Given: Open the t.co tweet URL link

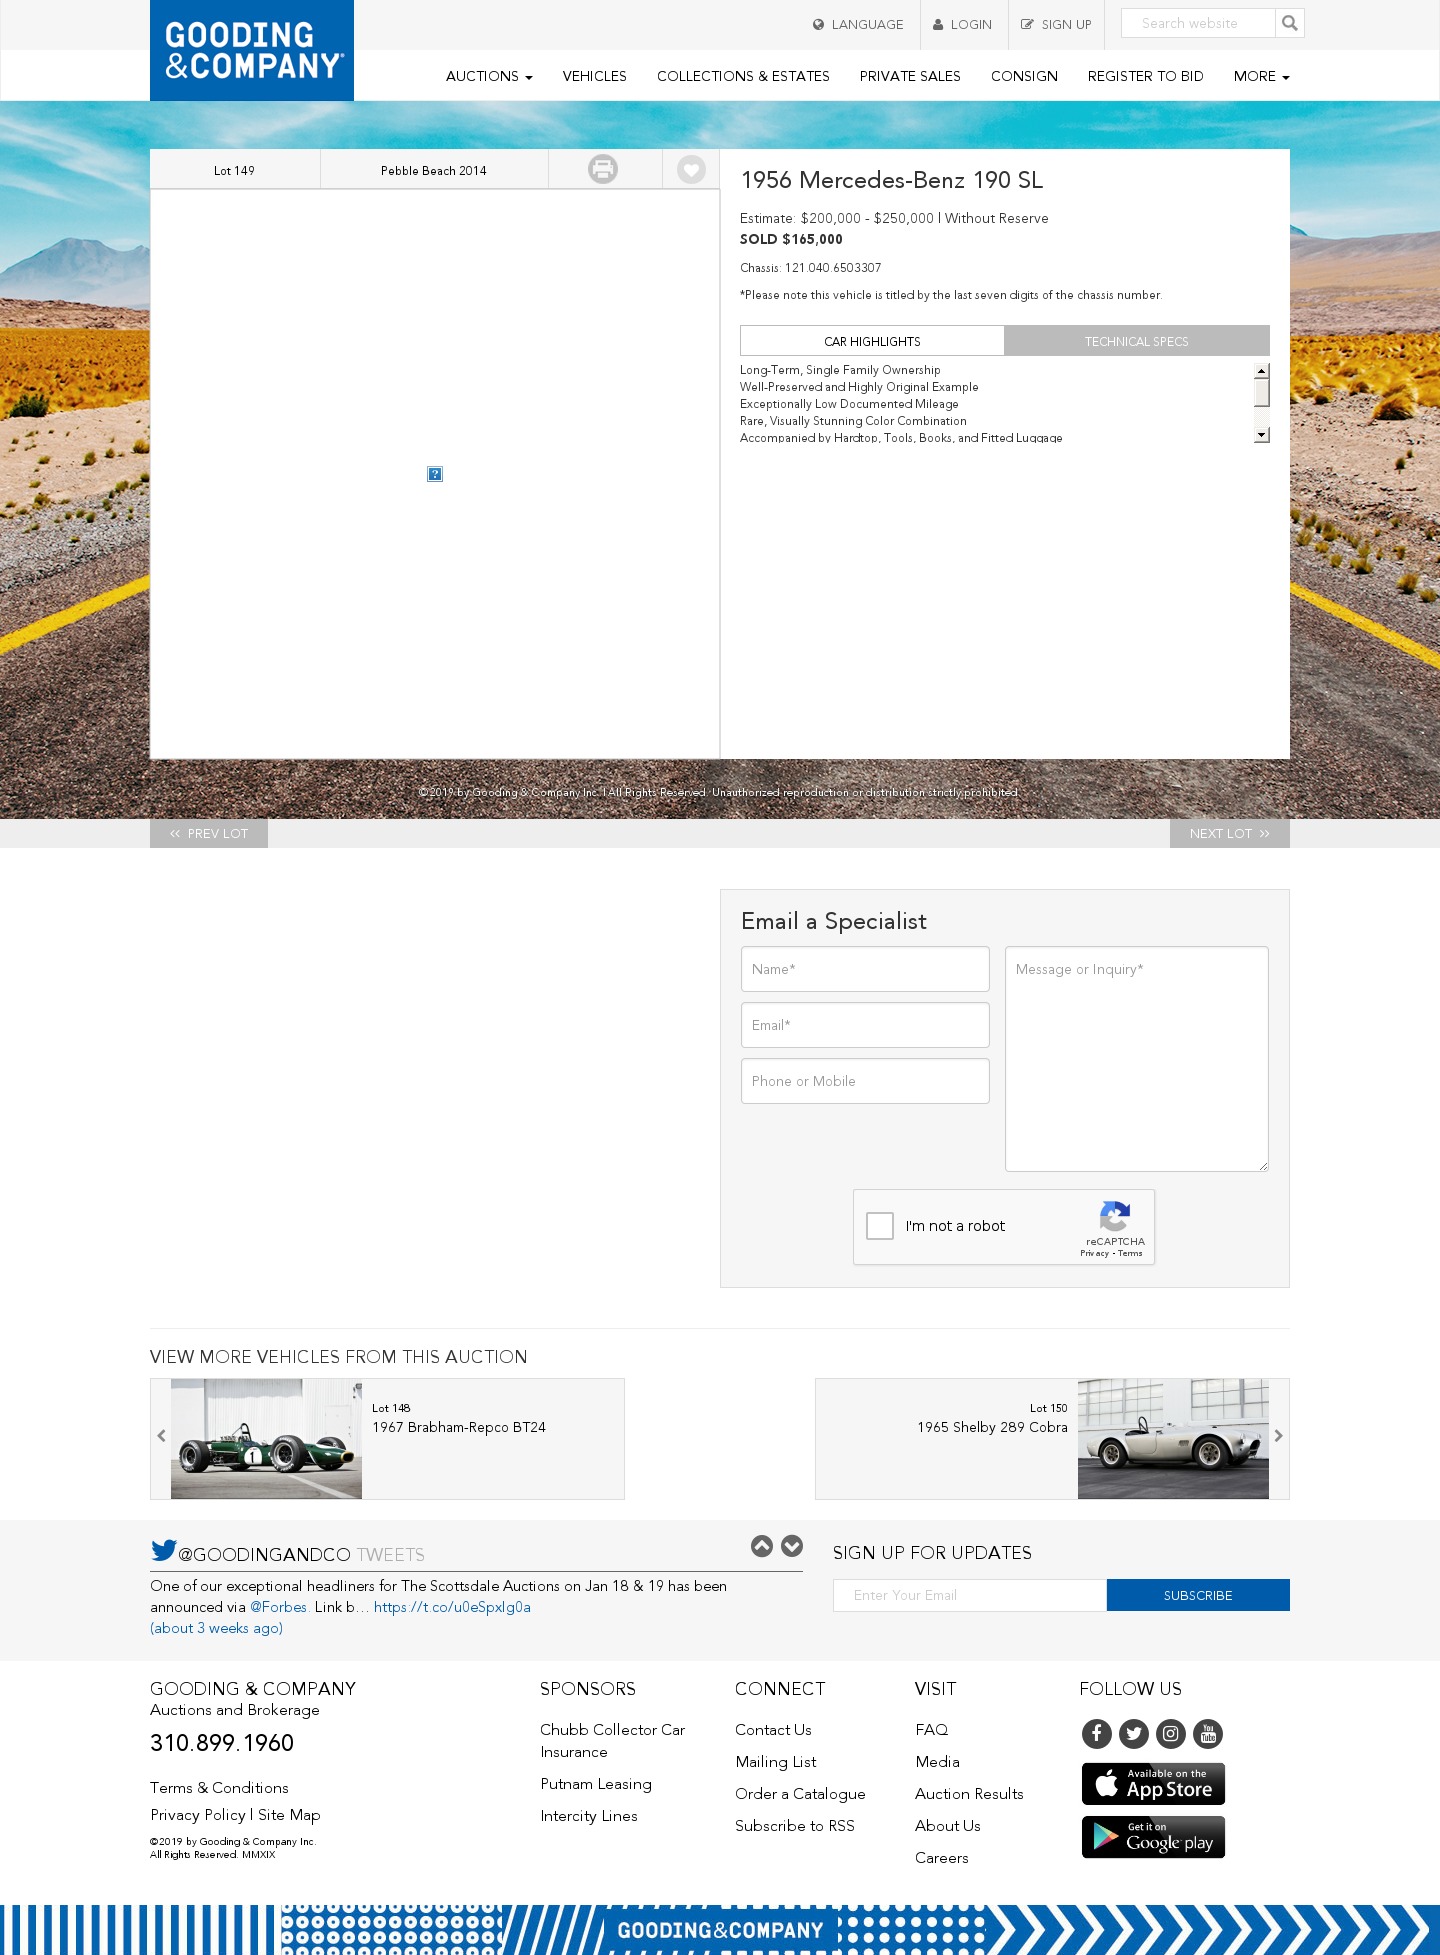Looking at the screenshot, I should click(452, 1607).
